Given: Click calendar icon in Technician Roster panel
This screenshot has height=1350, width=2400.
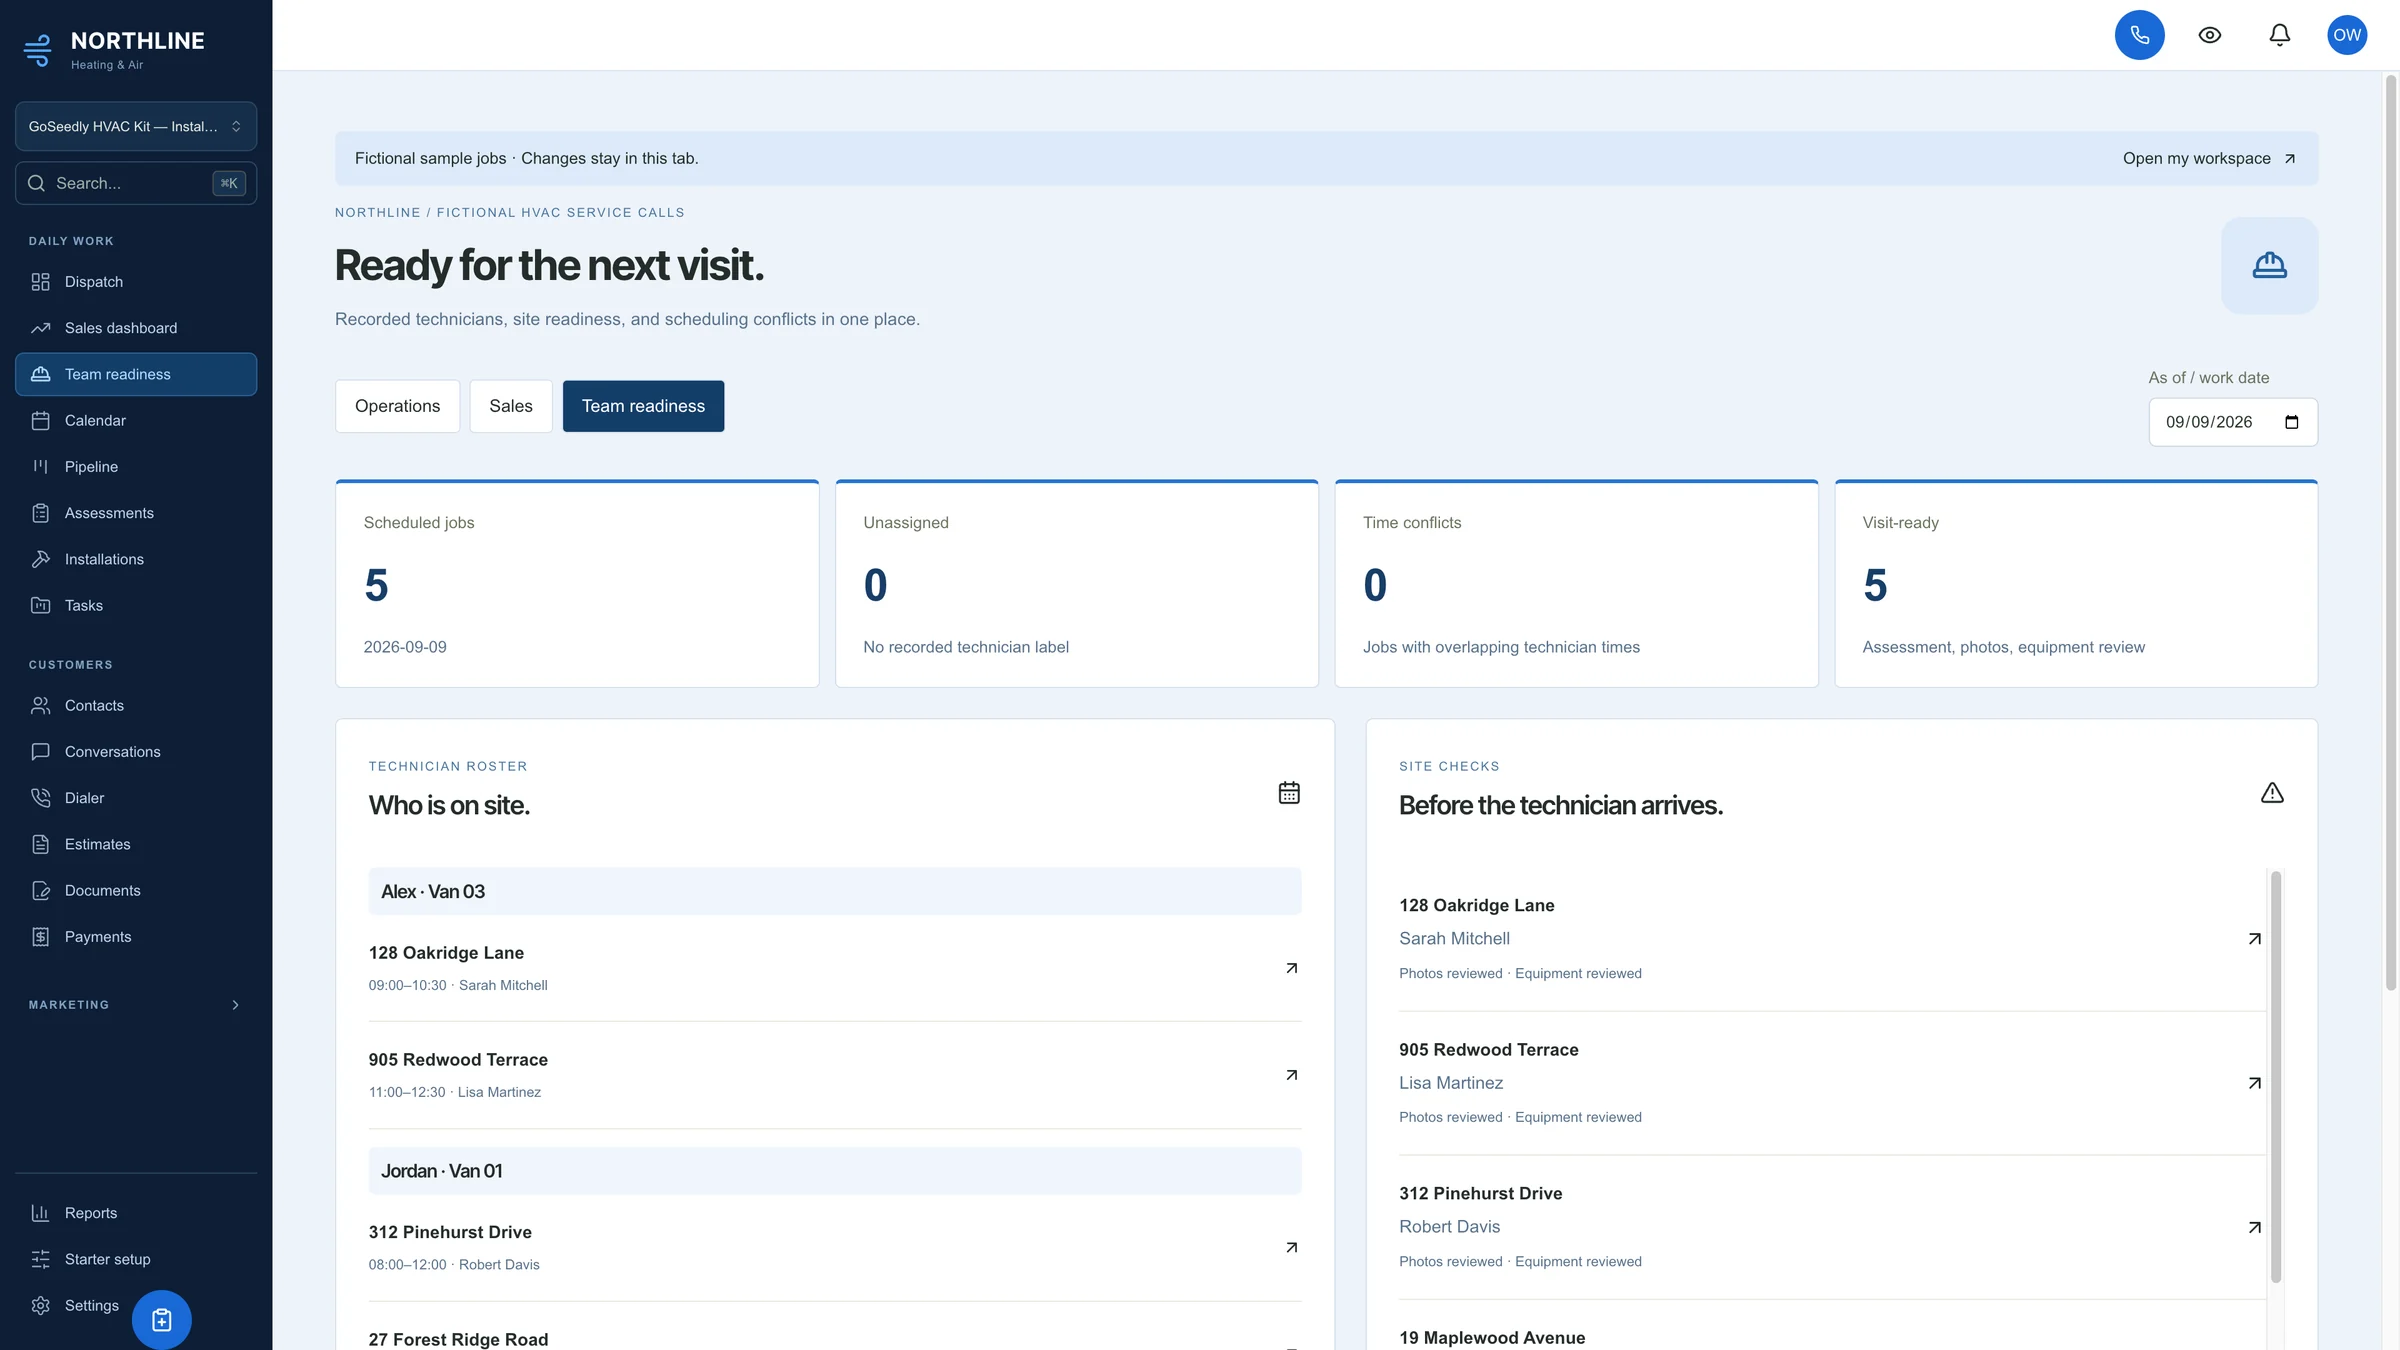Looking at the screenshot, I should (x=1289, y=793).
